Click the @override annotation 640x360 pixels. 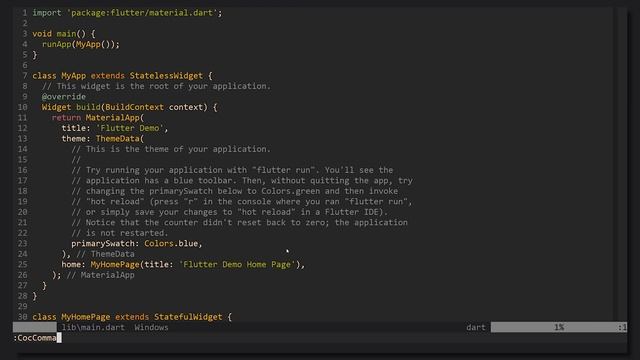coord(64,97)
